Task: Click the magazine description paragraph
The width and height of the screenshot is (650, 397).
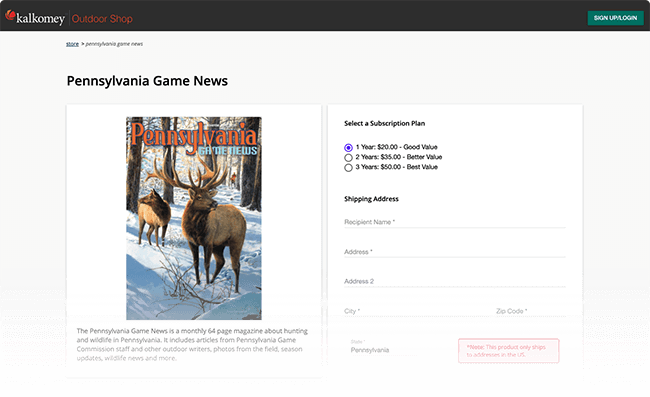Action: 192,344
